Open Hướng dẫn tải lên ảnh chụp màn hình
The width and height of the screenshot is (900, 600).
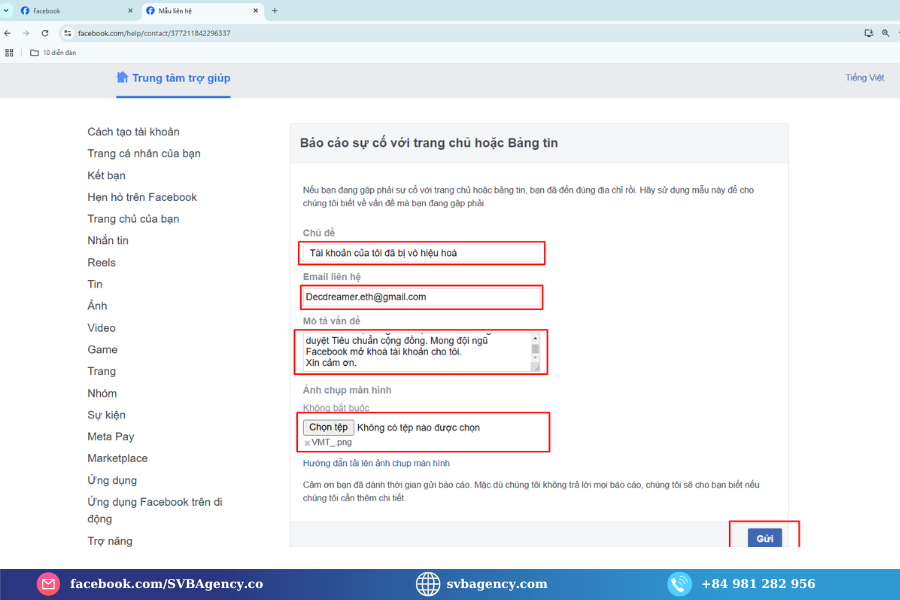377,463
